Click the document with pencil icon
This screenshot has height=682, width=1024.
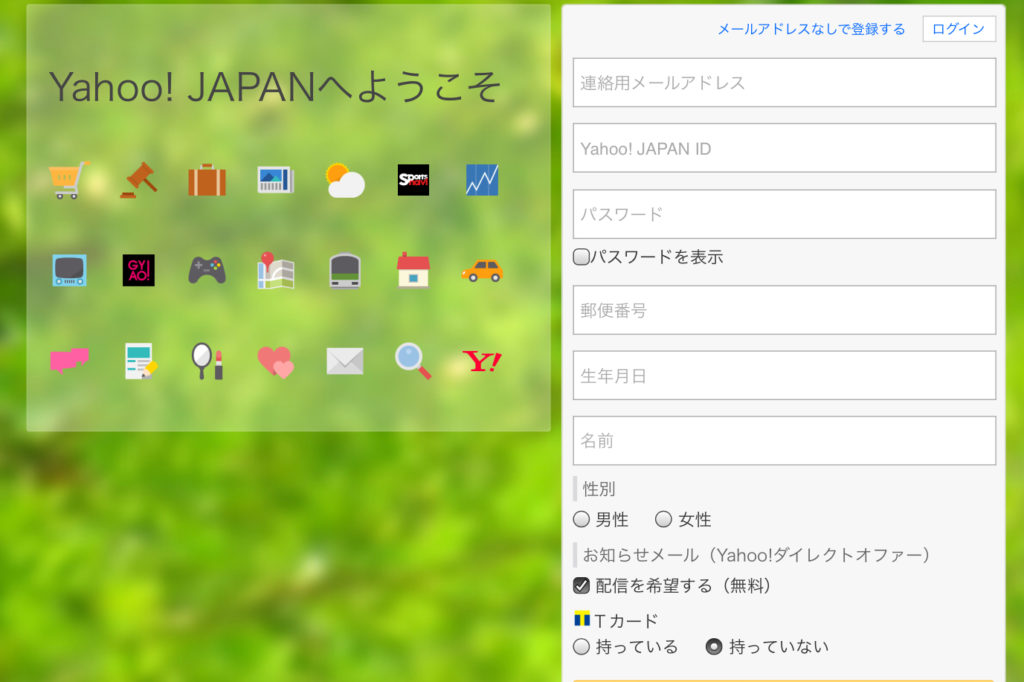(x=140, y=361)
